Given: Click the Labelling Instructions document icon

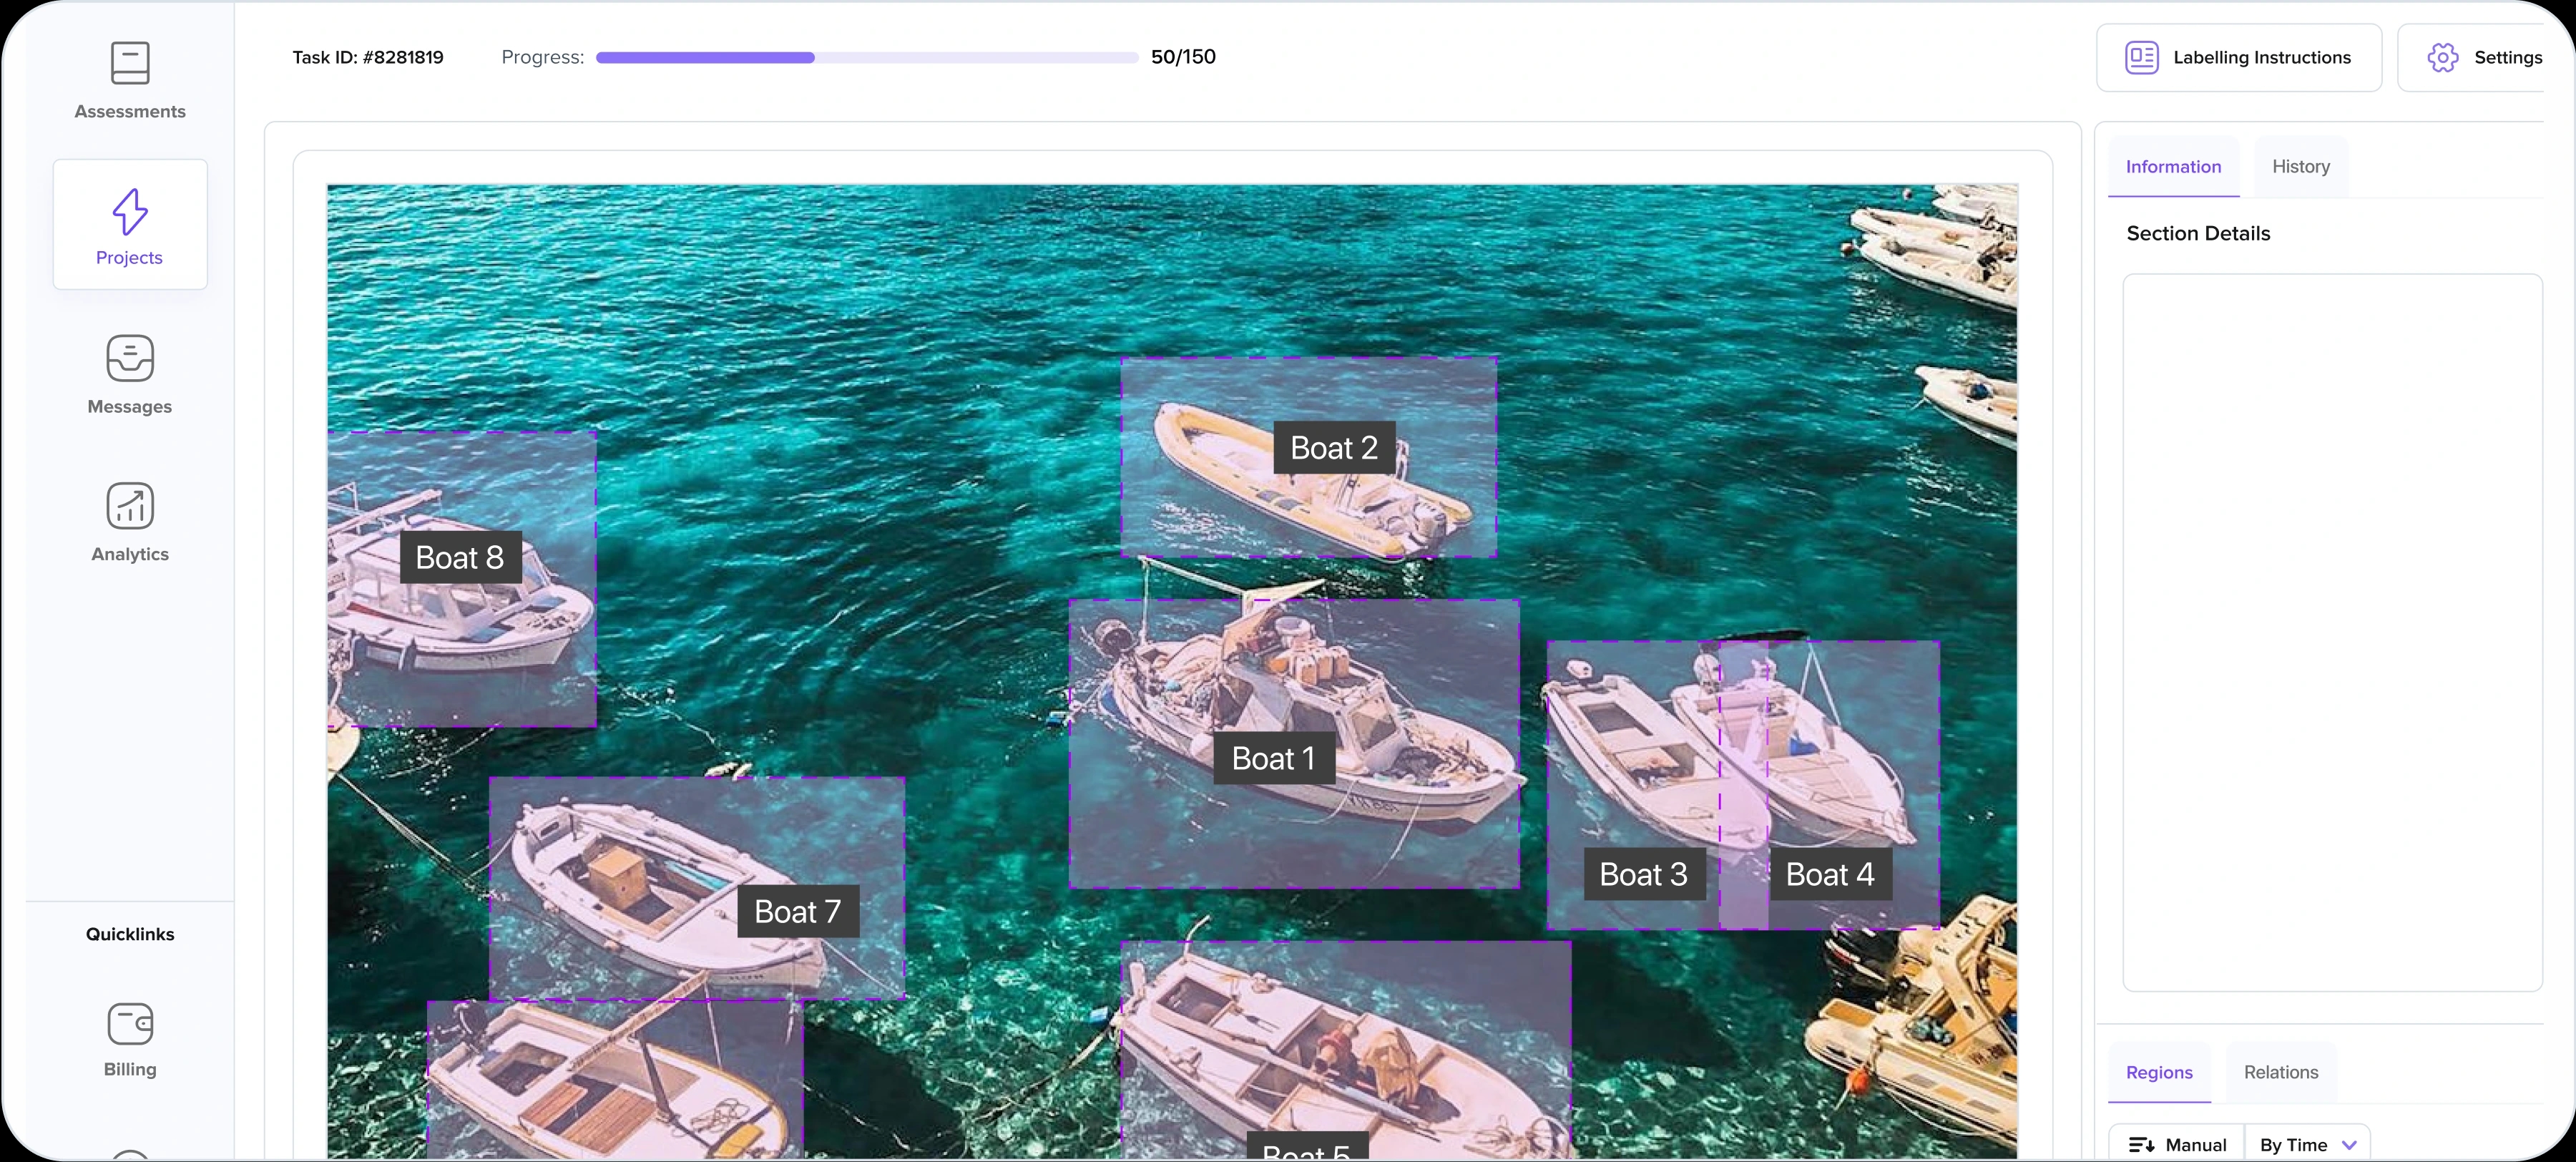Looking at the screenshot, I should [x=2141, y=57].
